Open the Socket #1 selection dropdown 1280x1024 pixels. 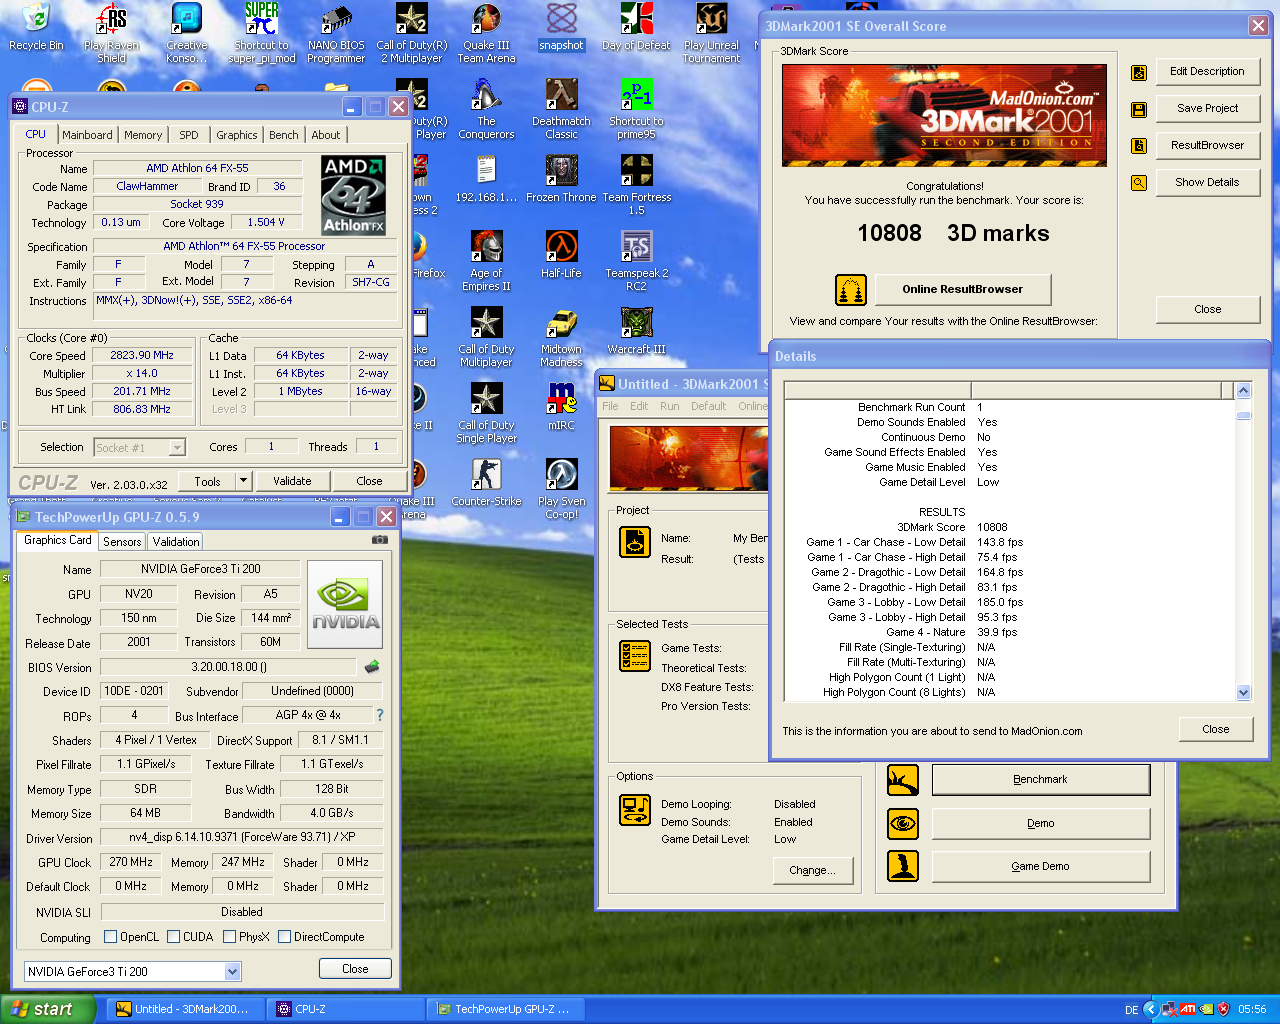178,447
